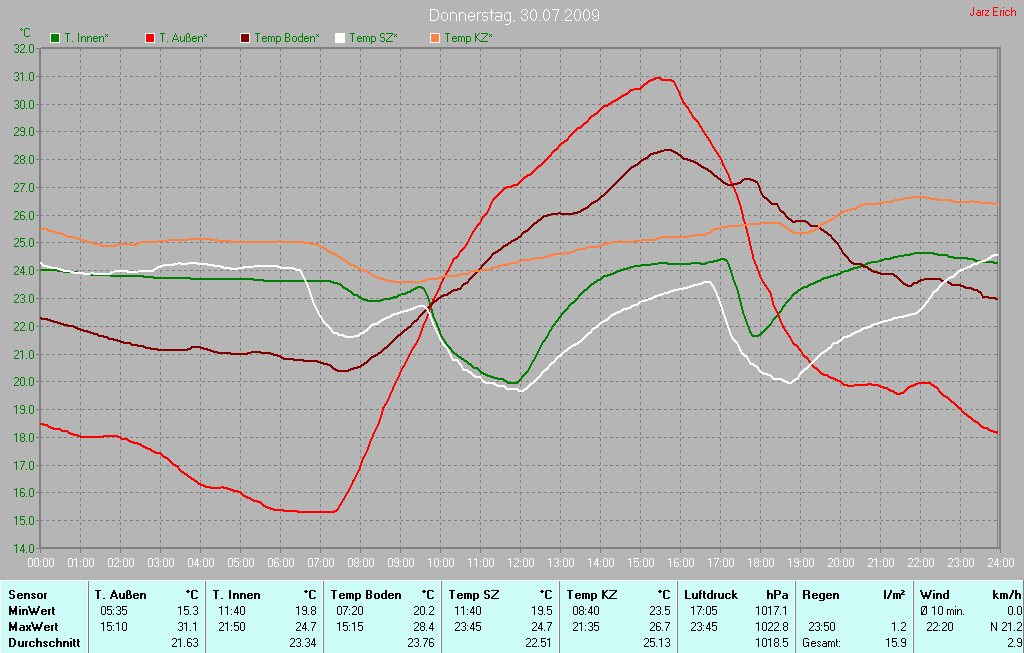Click the 32.0 temperature axis label
This screenshot has width=1024, height=653.
[24, 48]
